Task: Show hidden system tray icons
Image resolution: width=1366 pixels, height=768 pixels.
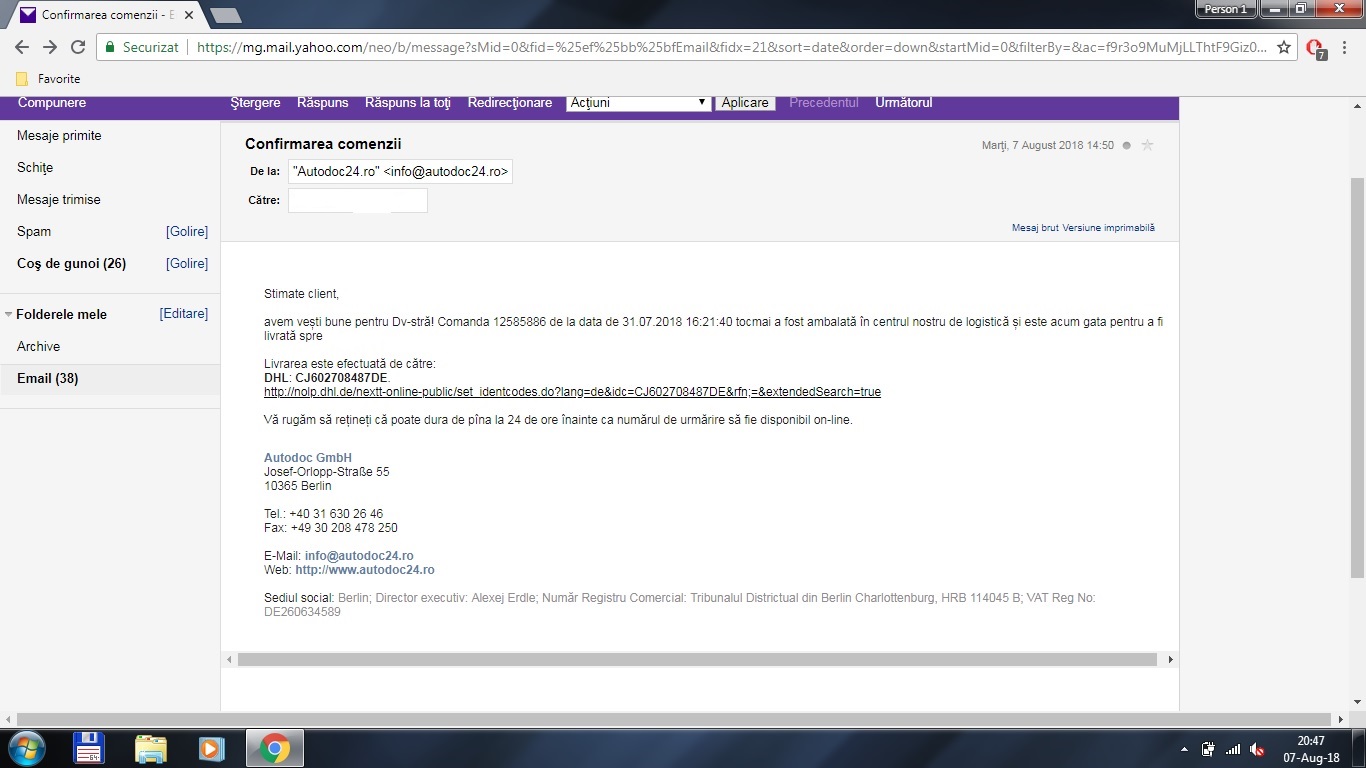Action: (1185, 749)
